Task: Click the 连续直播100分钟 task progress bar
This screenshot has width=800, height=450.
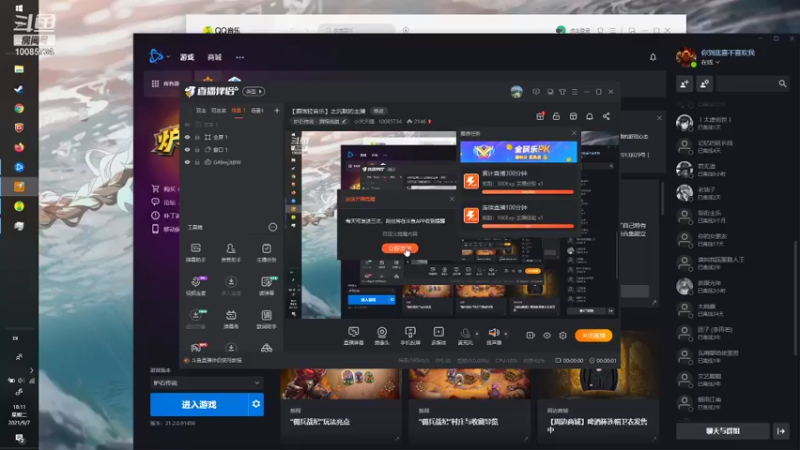Action: [x=528, y=226]
